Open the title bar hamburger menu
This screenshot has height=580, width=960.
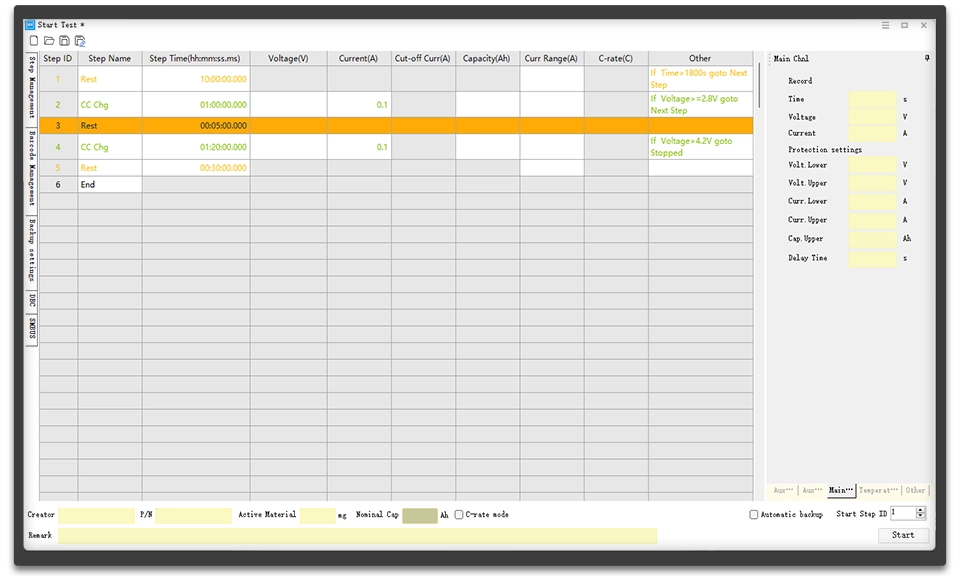[885, 25]
